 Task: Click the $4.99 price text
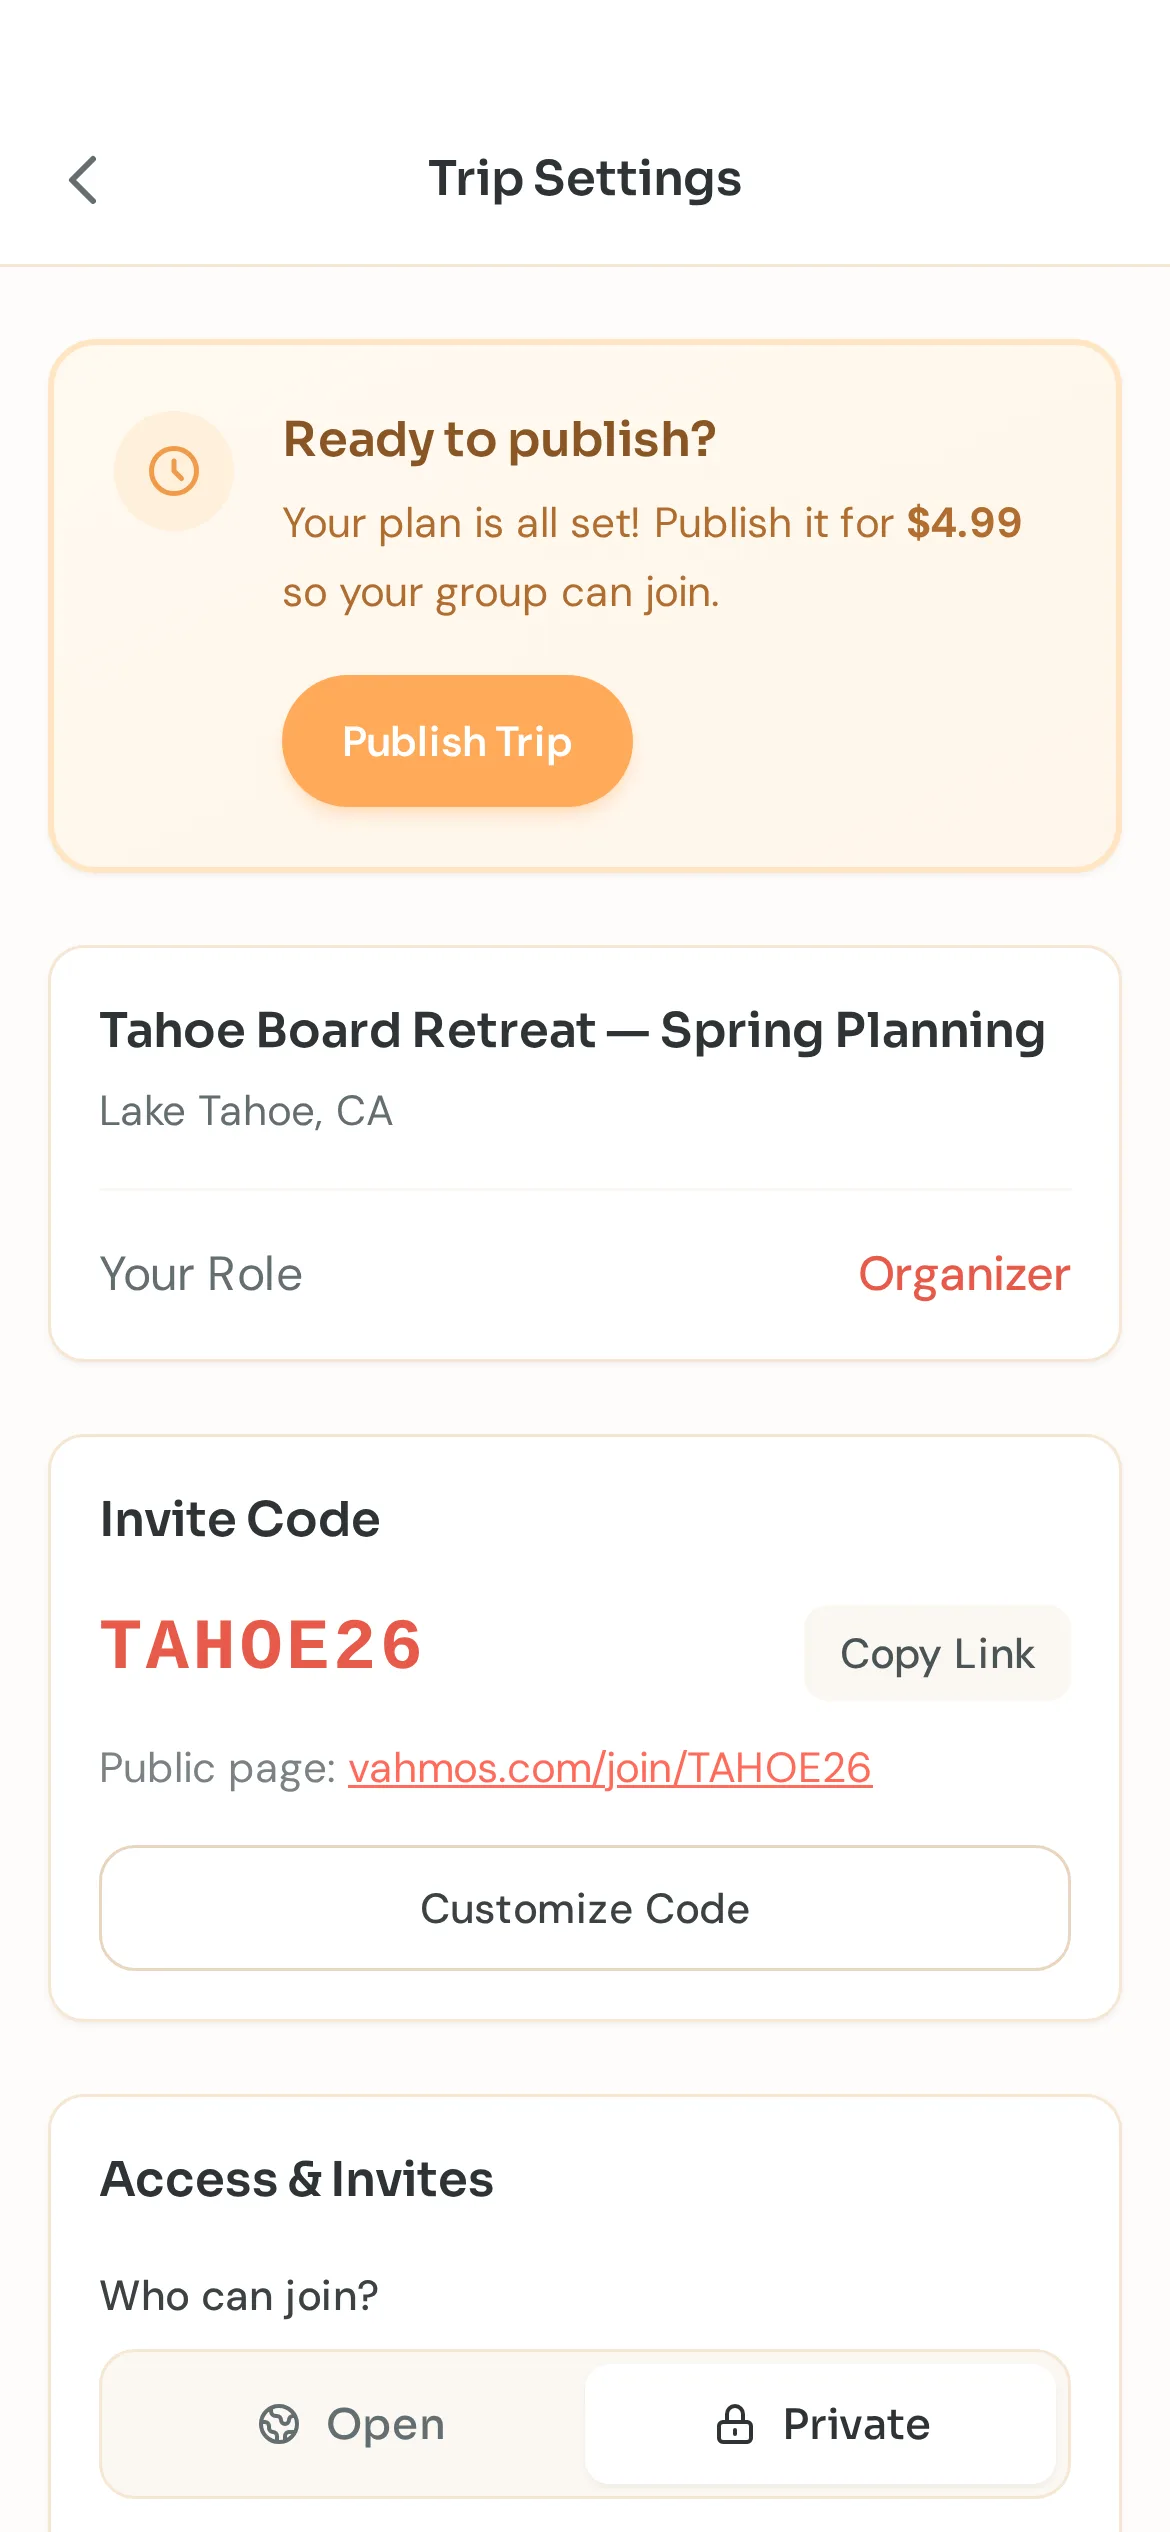point(963,523)
